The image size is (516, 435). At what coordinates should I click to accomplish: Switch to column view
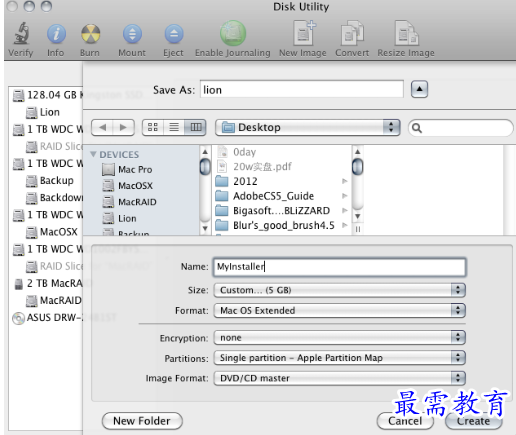pyautogui.click(x=196, y=127)
